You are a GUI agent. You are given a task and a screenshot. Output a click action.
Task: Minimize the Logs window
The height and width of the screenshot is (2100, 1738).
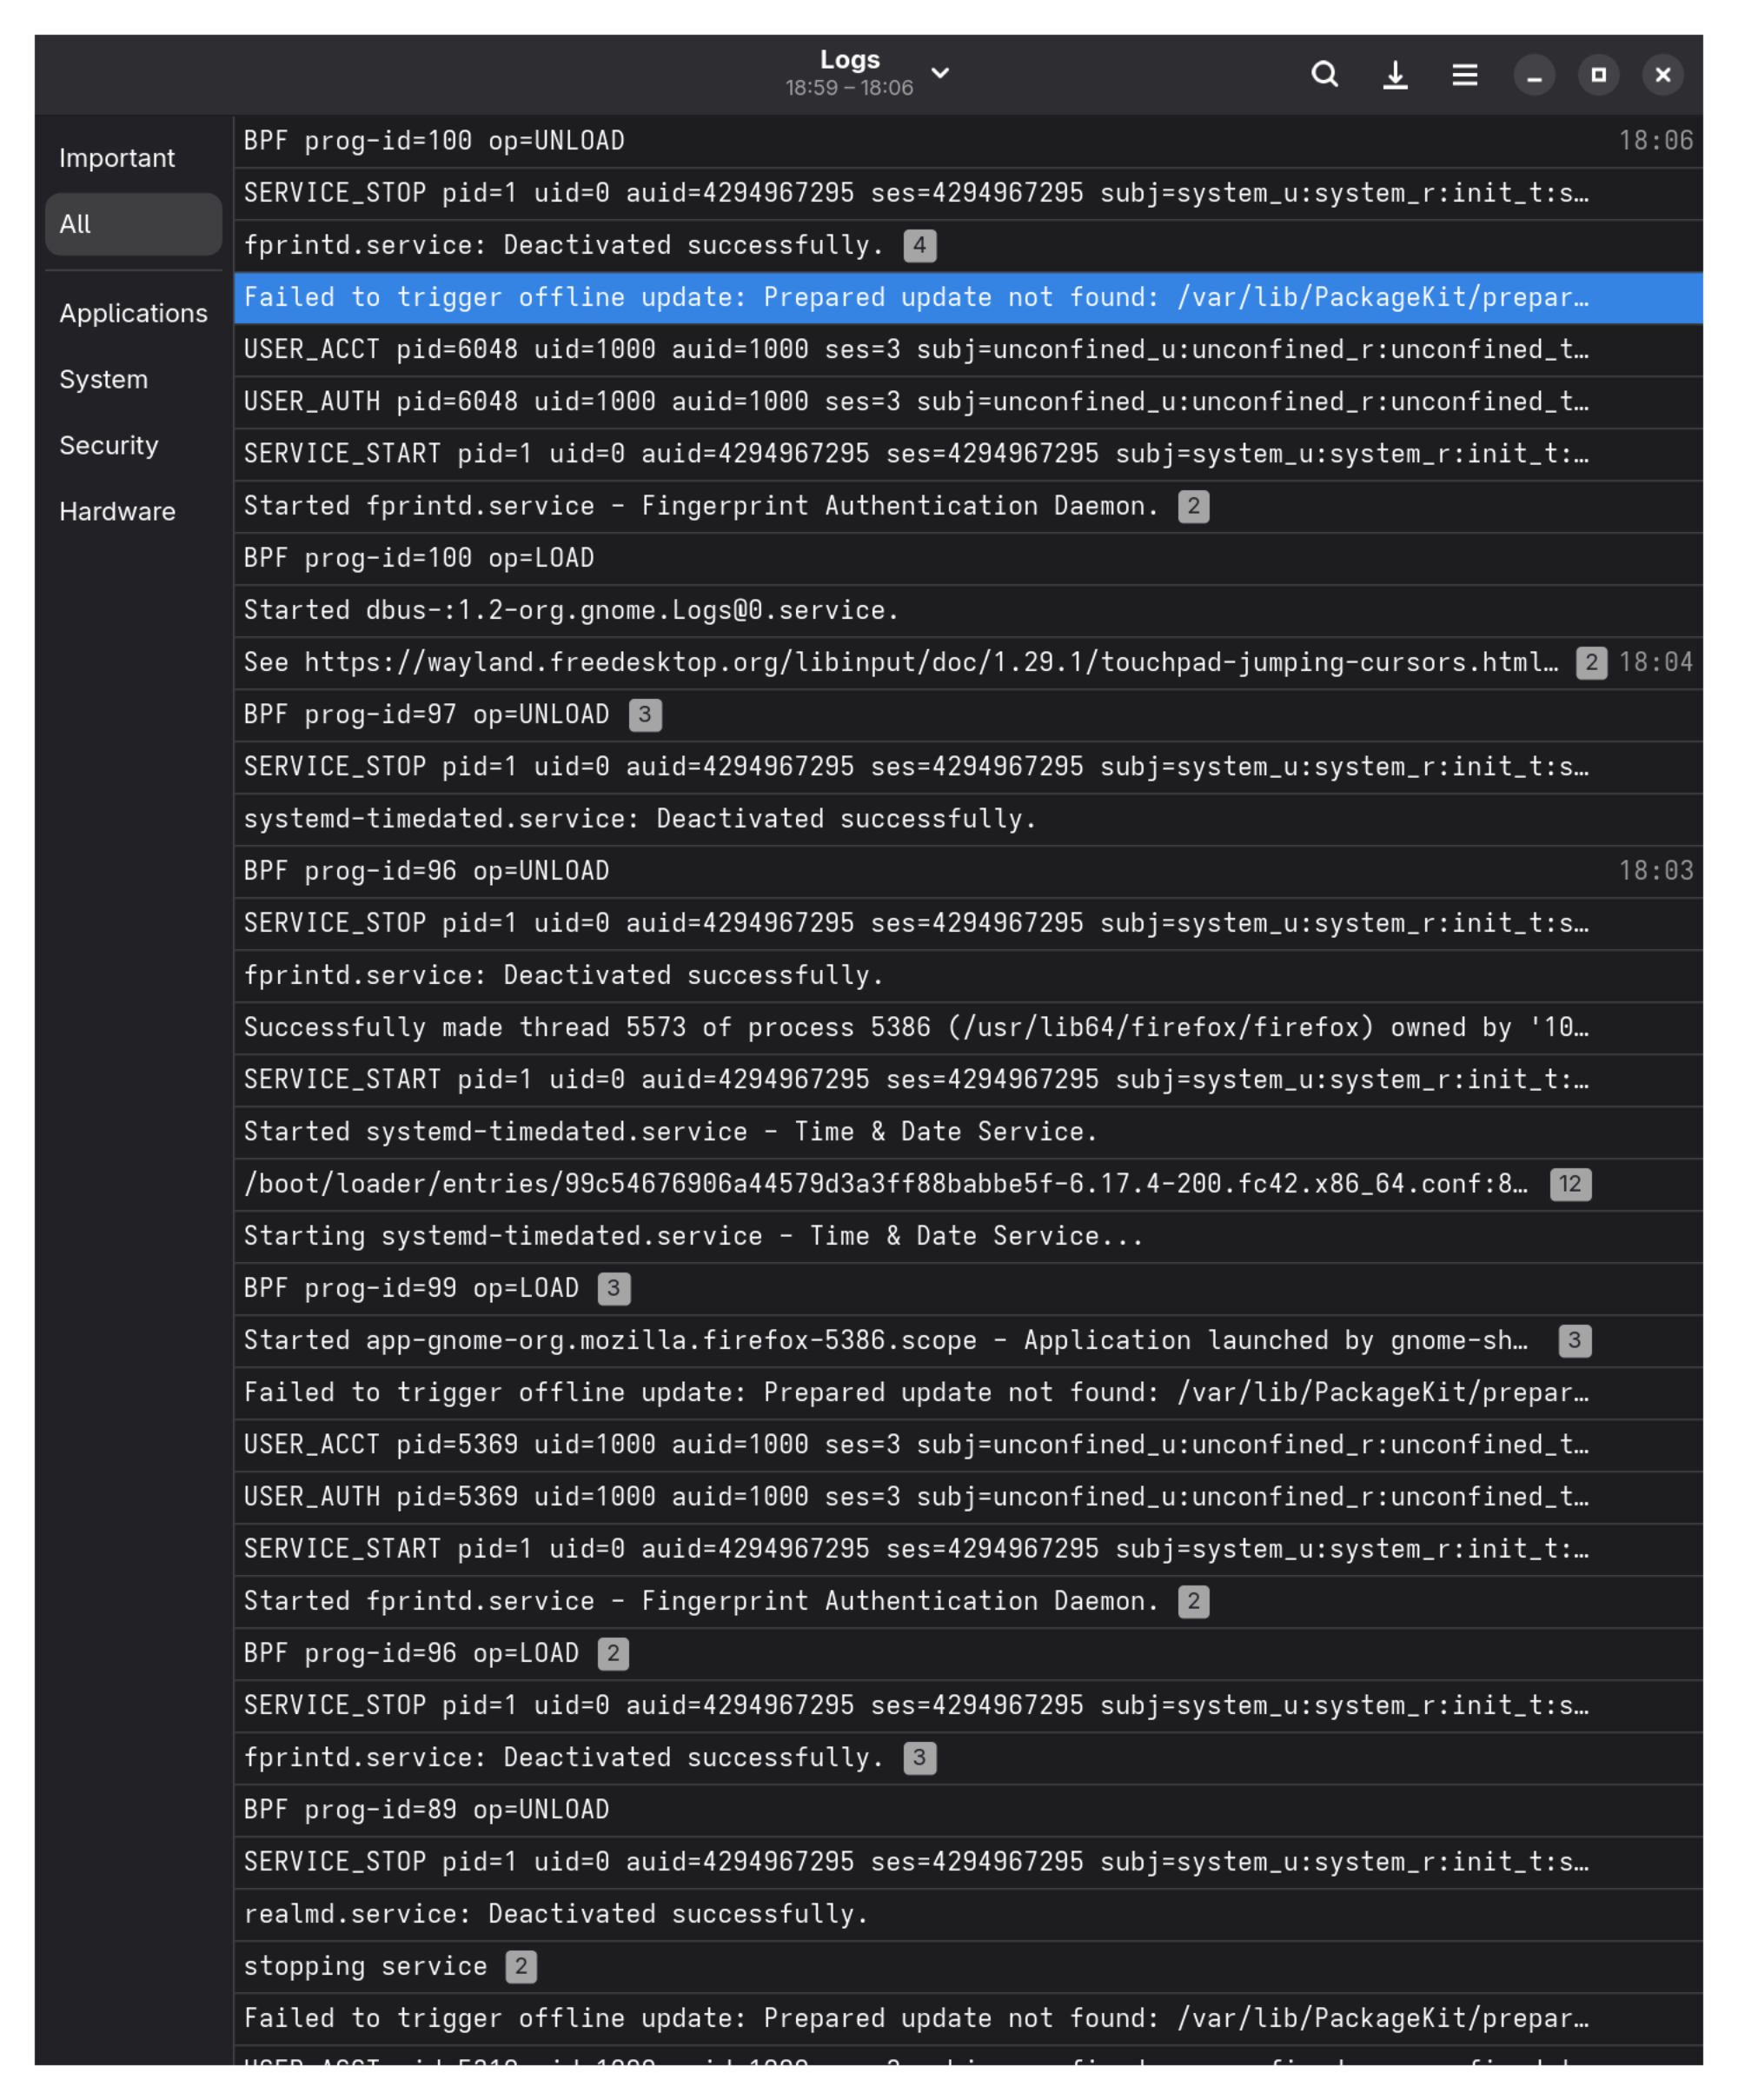coord(1534,75)
